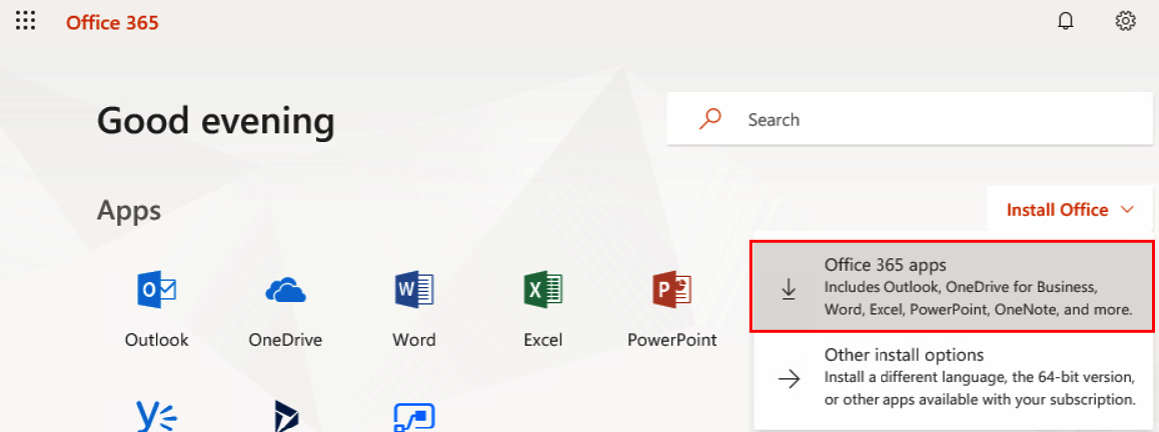The image size is (1159, 432).
Task: Open the Yammer app icon
Action: [157, 416]
